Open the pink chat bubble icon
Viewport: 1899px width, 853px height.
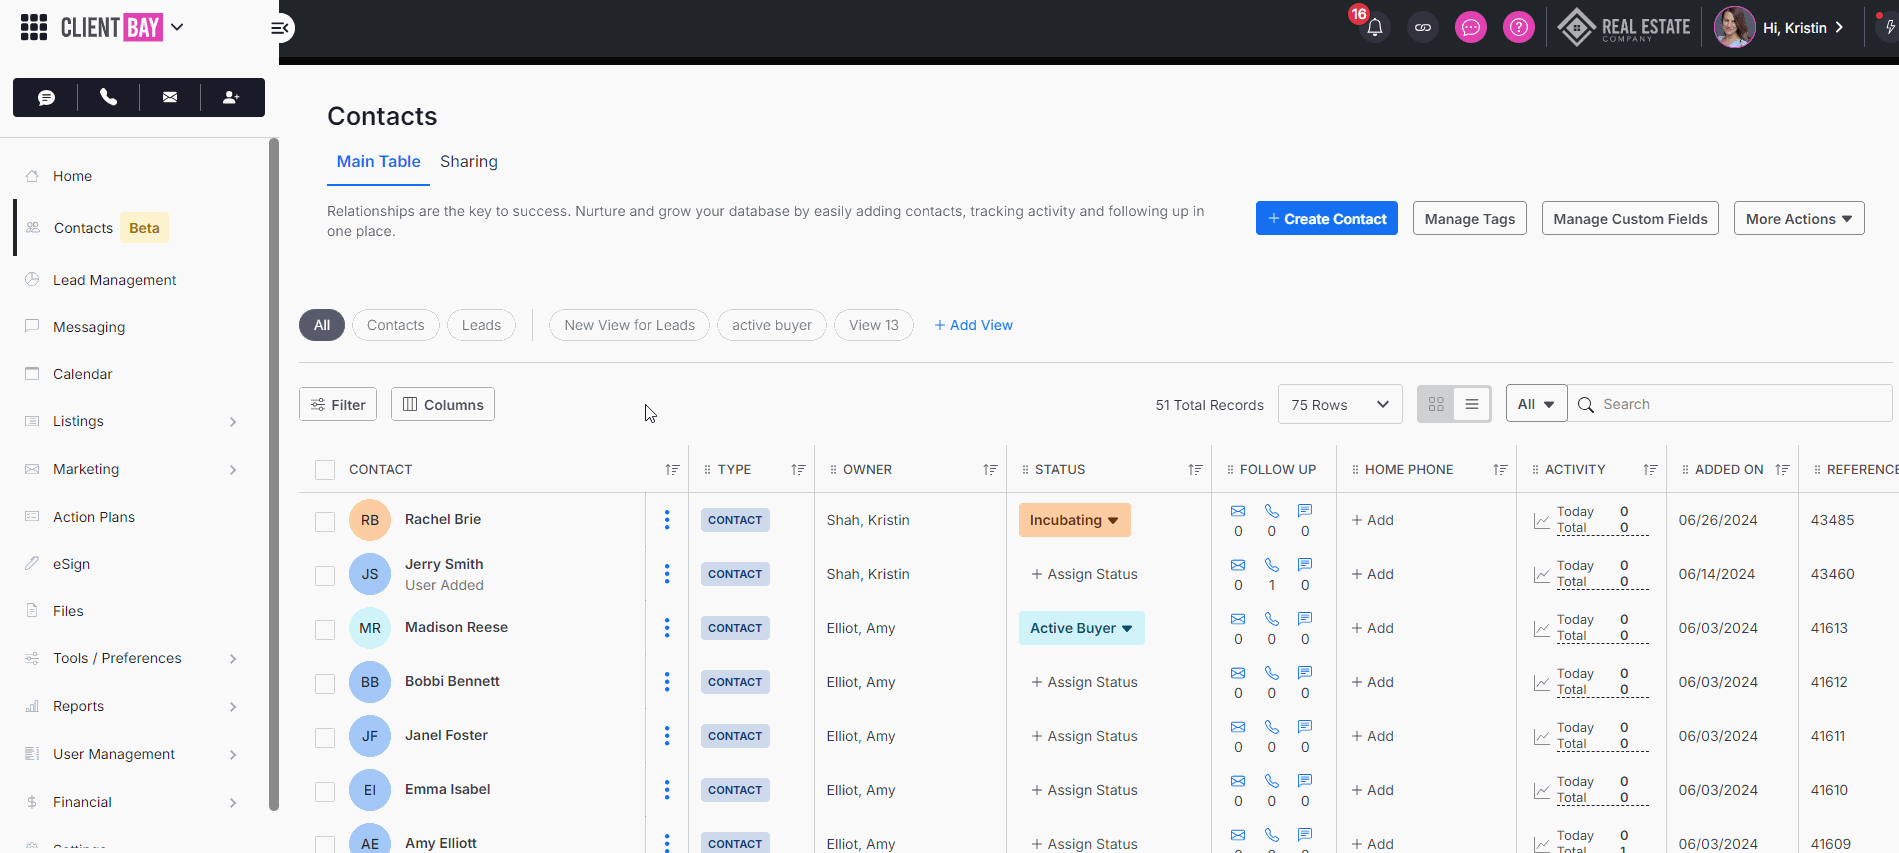(1470, 28)
